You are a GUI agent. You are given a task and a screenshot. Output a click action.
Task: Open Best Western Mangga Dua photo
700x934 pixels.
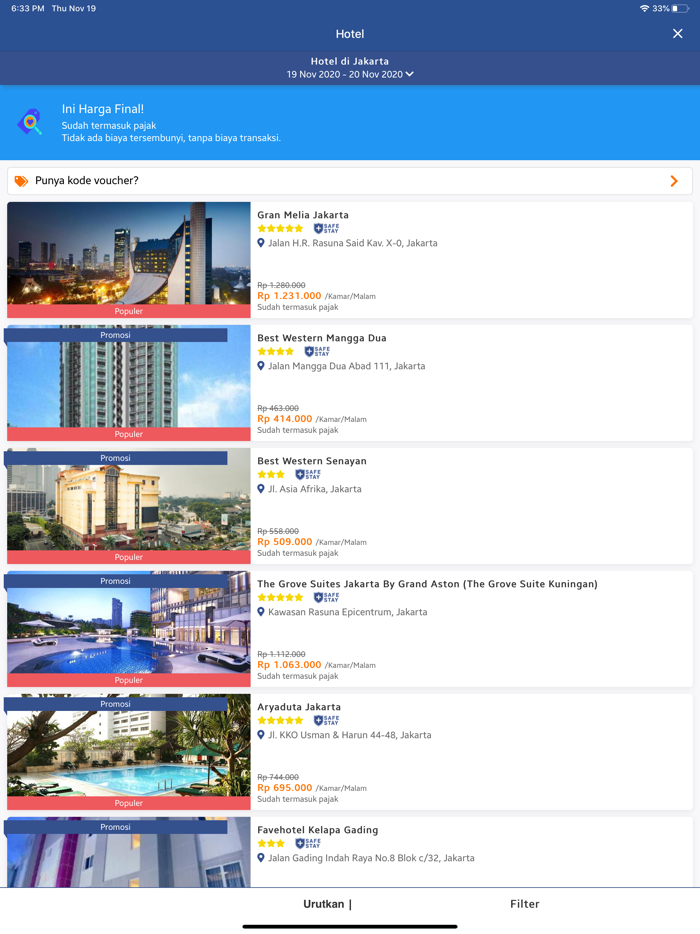[129, 384]
